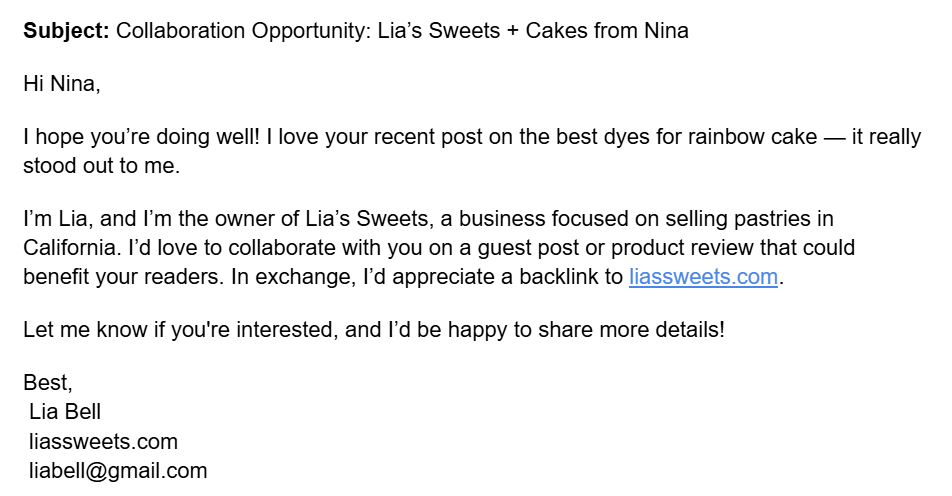
Task: Click the signature name "Lia Bell"
Action: pyautogui.click(x=66, y=411)
